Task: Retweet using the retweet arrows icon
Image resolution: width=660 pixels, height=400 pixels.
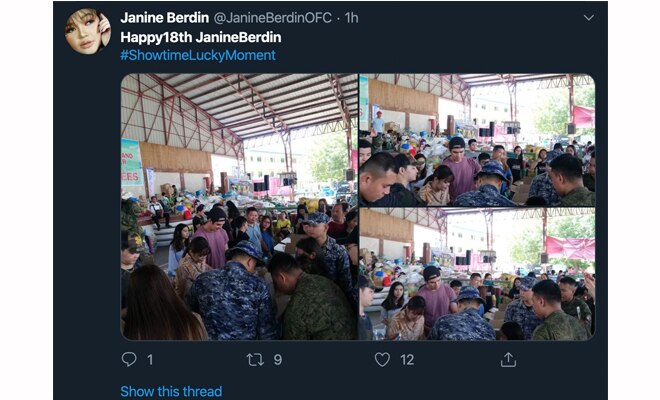Action: [255, 360]
